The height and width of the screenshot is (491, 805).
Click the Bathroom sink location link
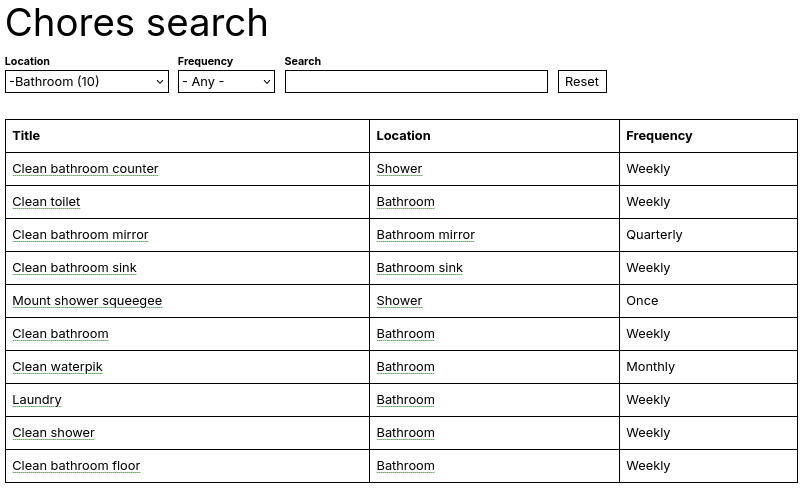[x=419, y=268]
